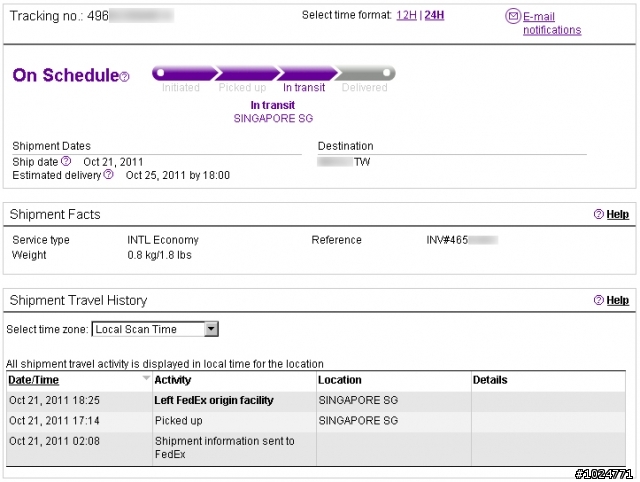Click the time zone dropdown arrow

pyautogui.click(x=210, y=328)
